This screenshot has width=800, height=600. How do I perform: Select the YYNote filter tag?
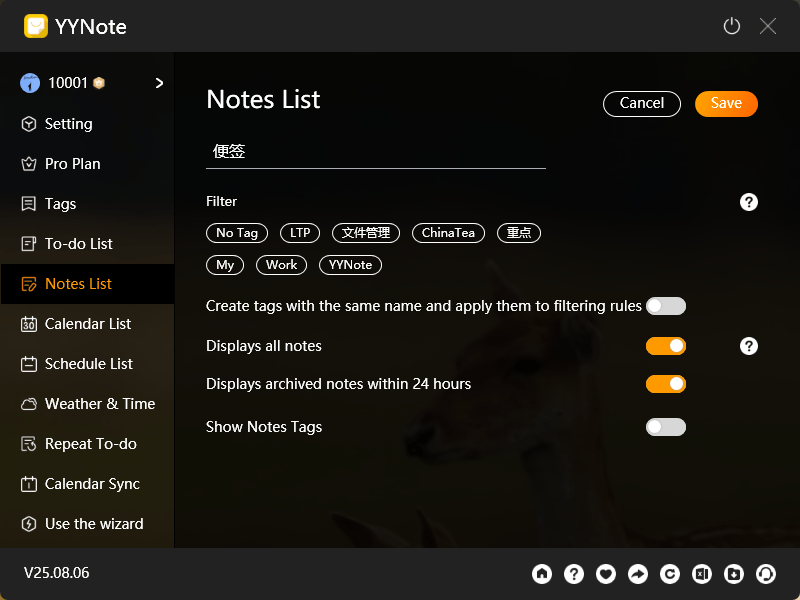click(350, 265)
